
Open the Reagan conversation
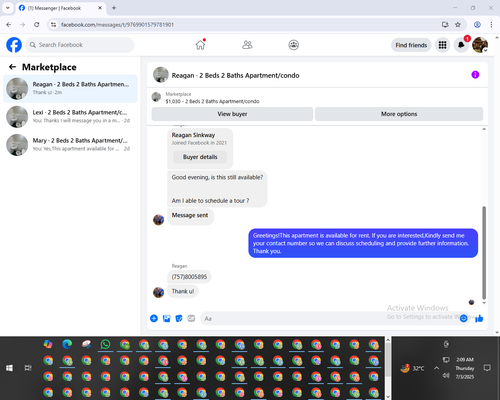(x=70, y=88)
